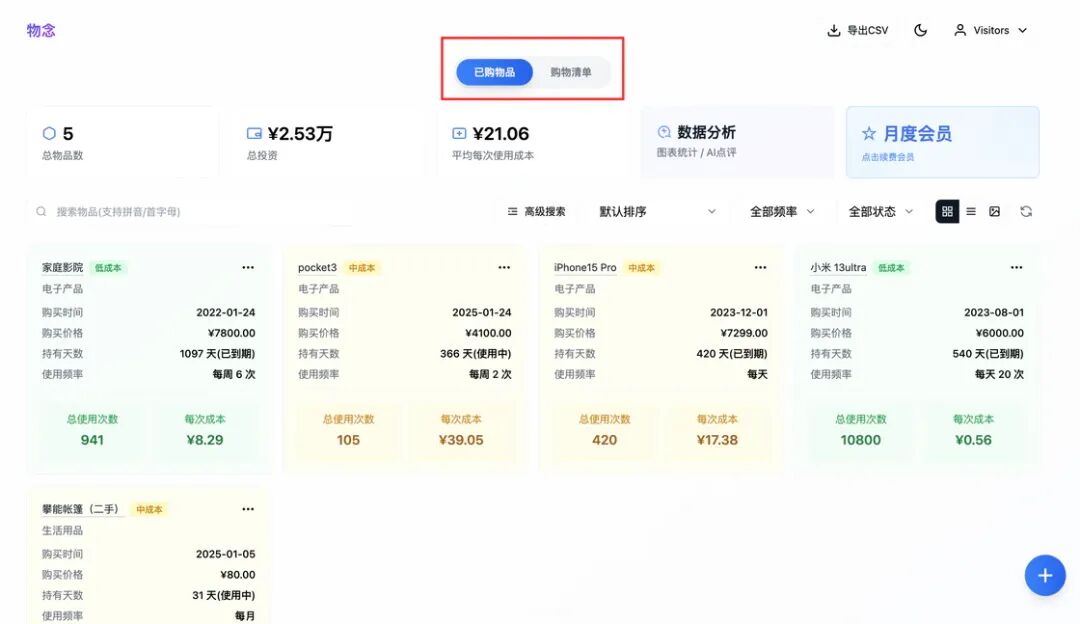Screen dimensions: 1080x624
Task: Switch to grid card view
Action: pyautogui.click(x=947, y=211)
